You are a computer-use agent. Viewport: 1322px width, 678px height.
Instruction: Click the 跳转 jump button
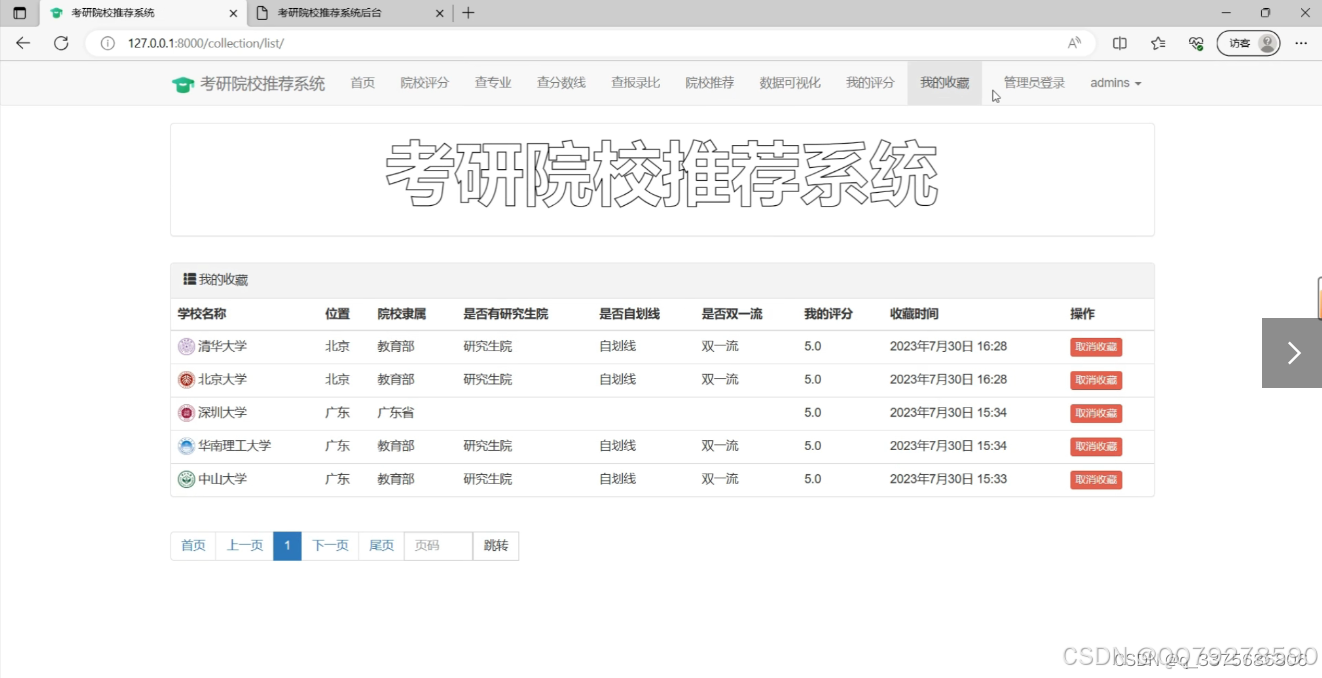click(496, 546)
